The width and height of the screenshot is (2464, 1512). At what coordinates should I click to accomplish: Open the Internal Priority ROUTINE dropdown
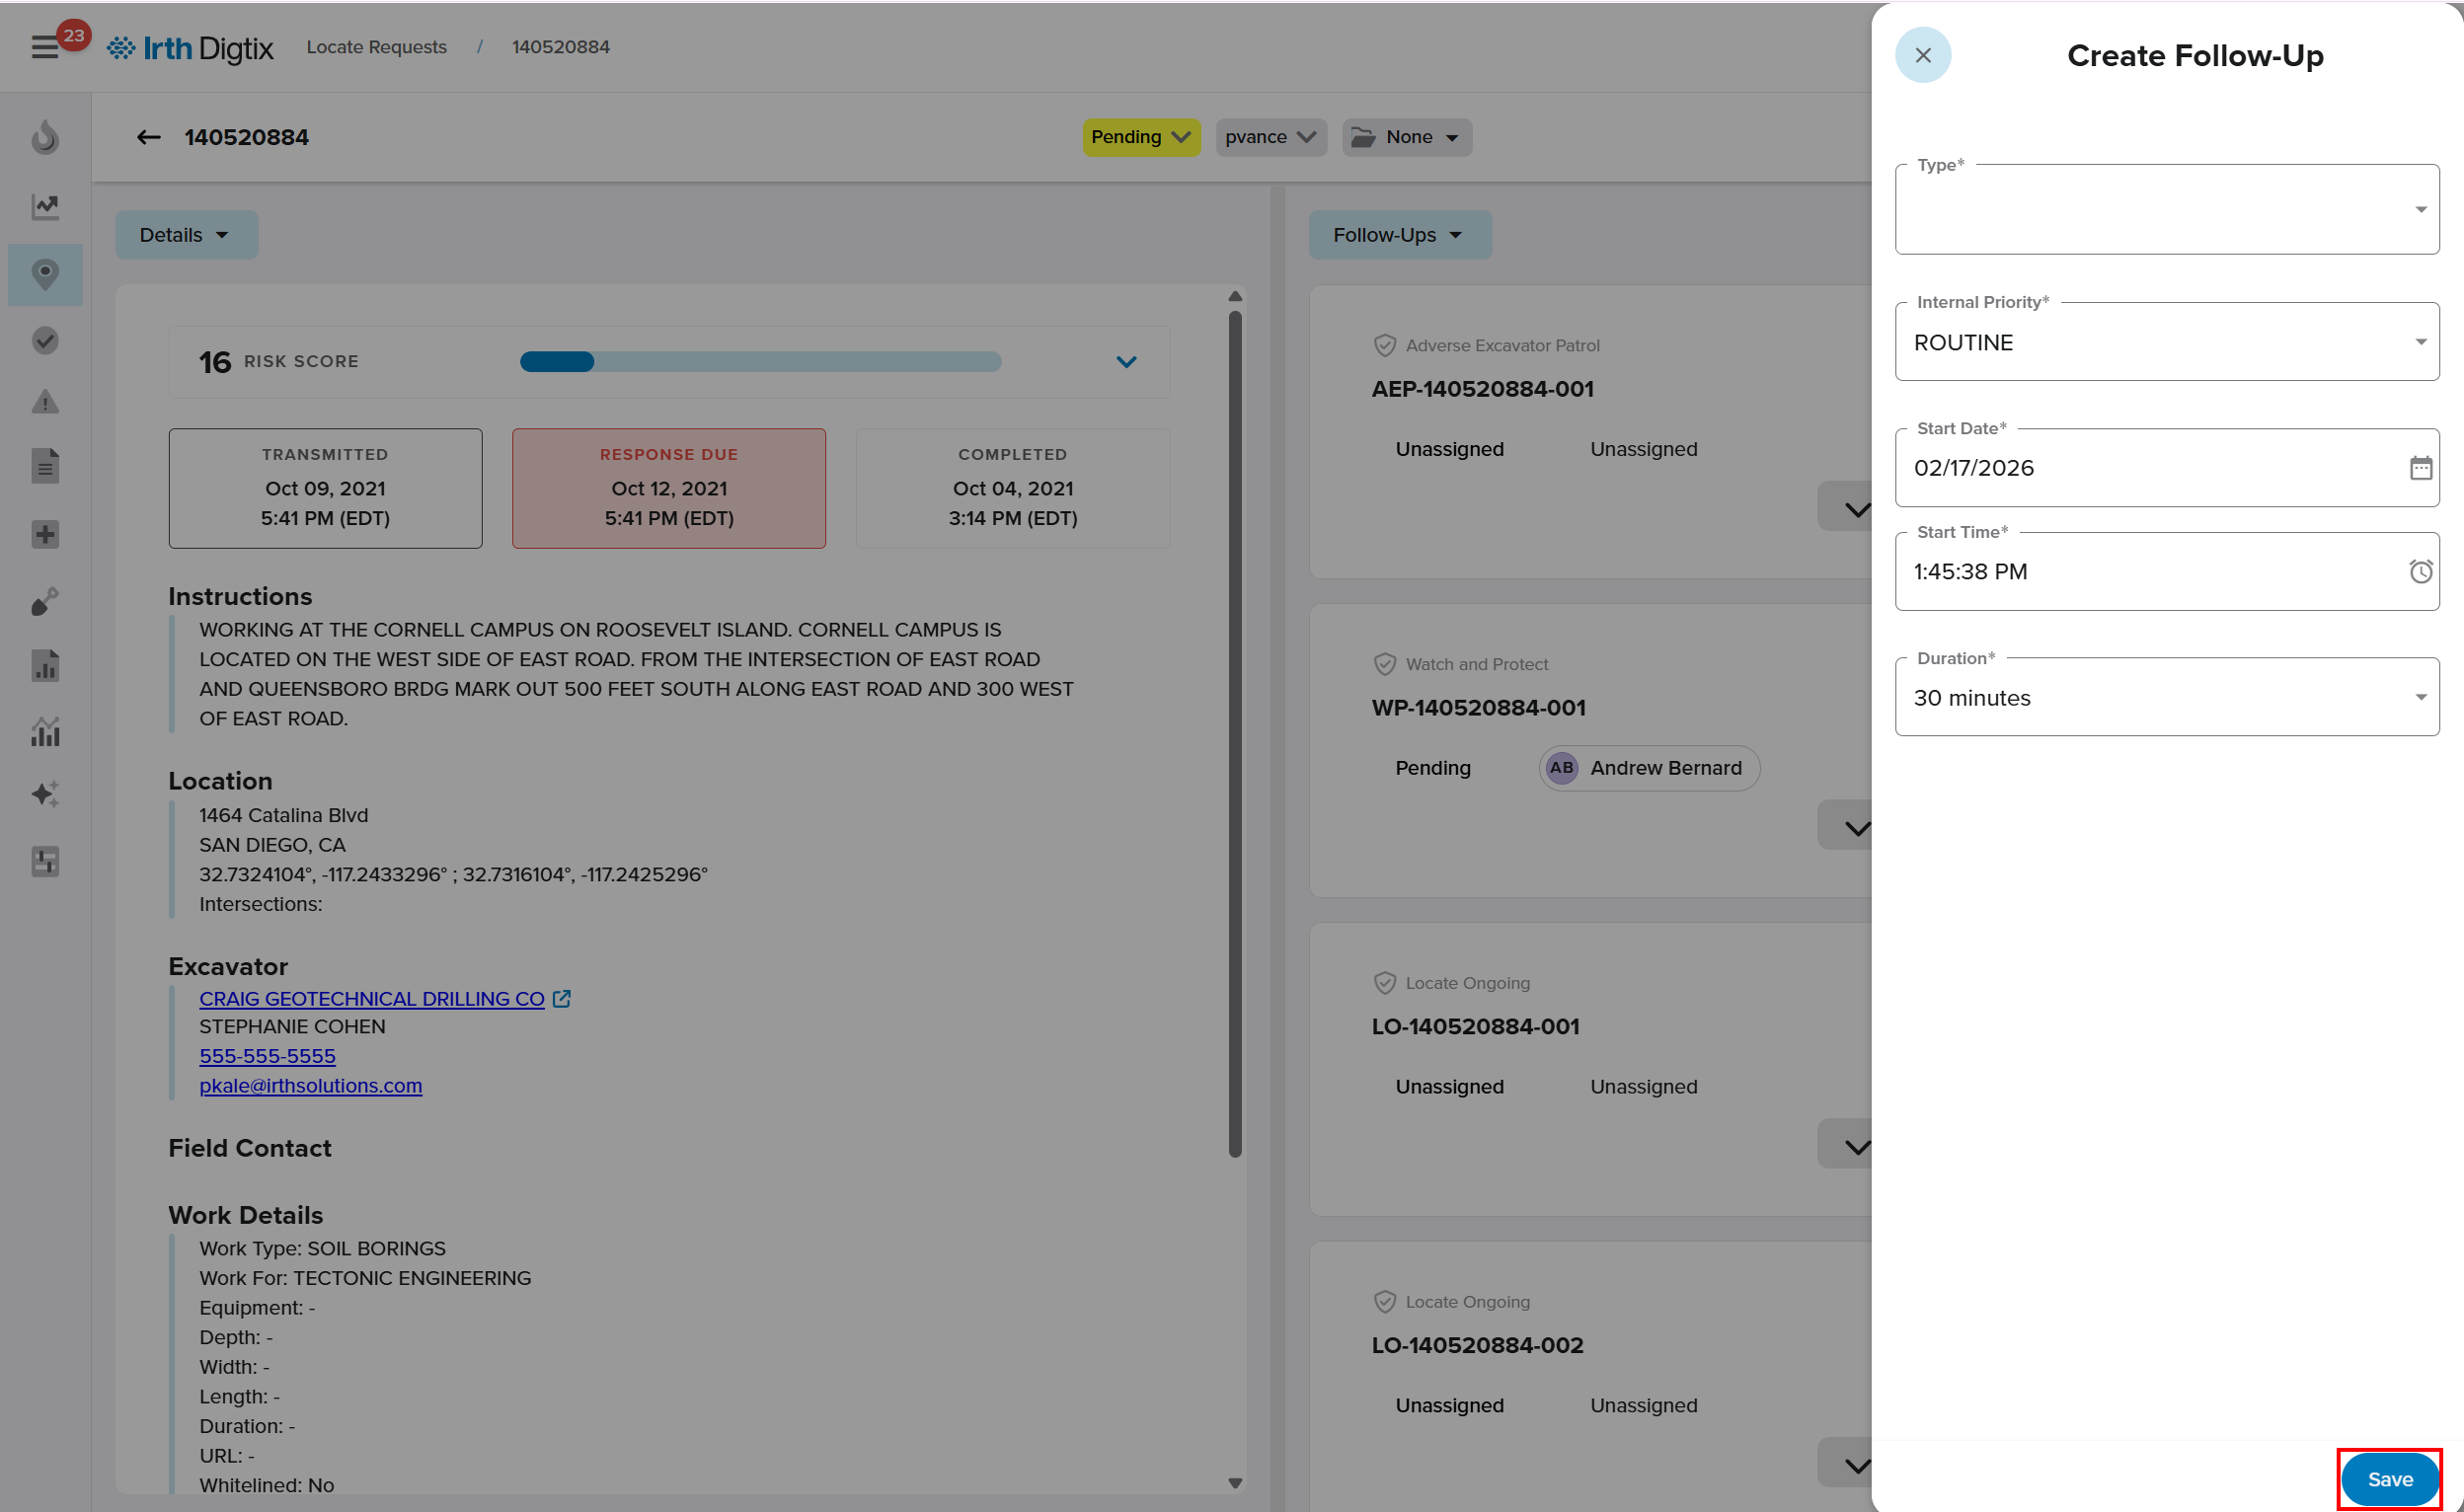point(2166,342)
